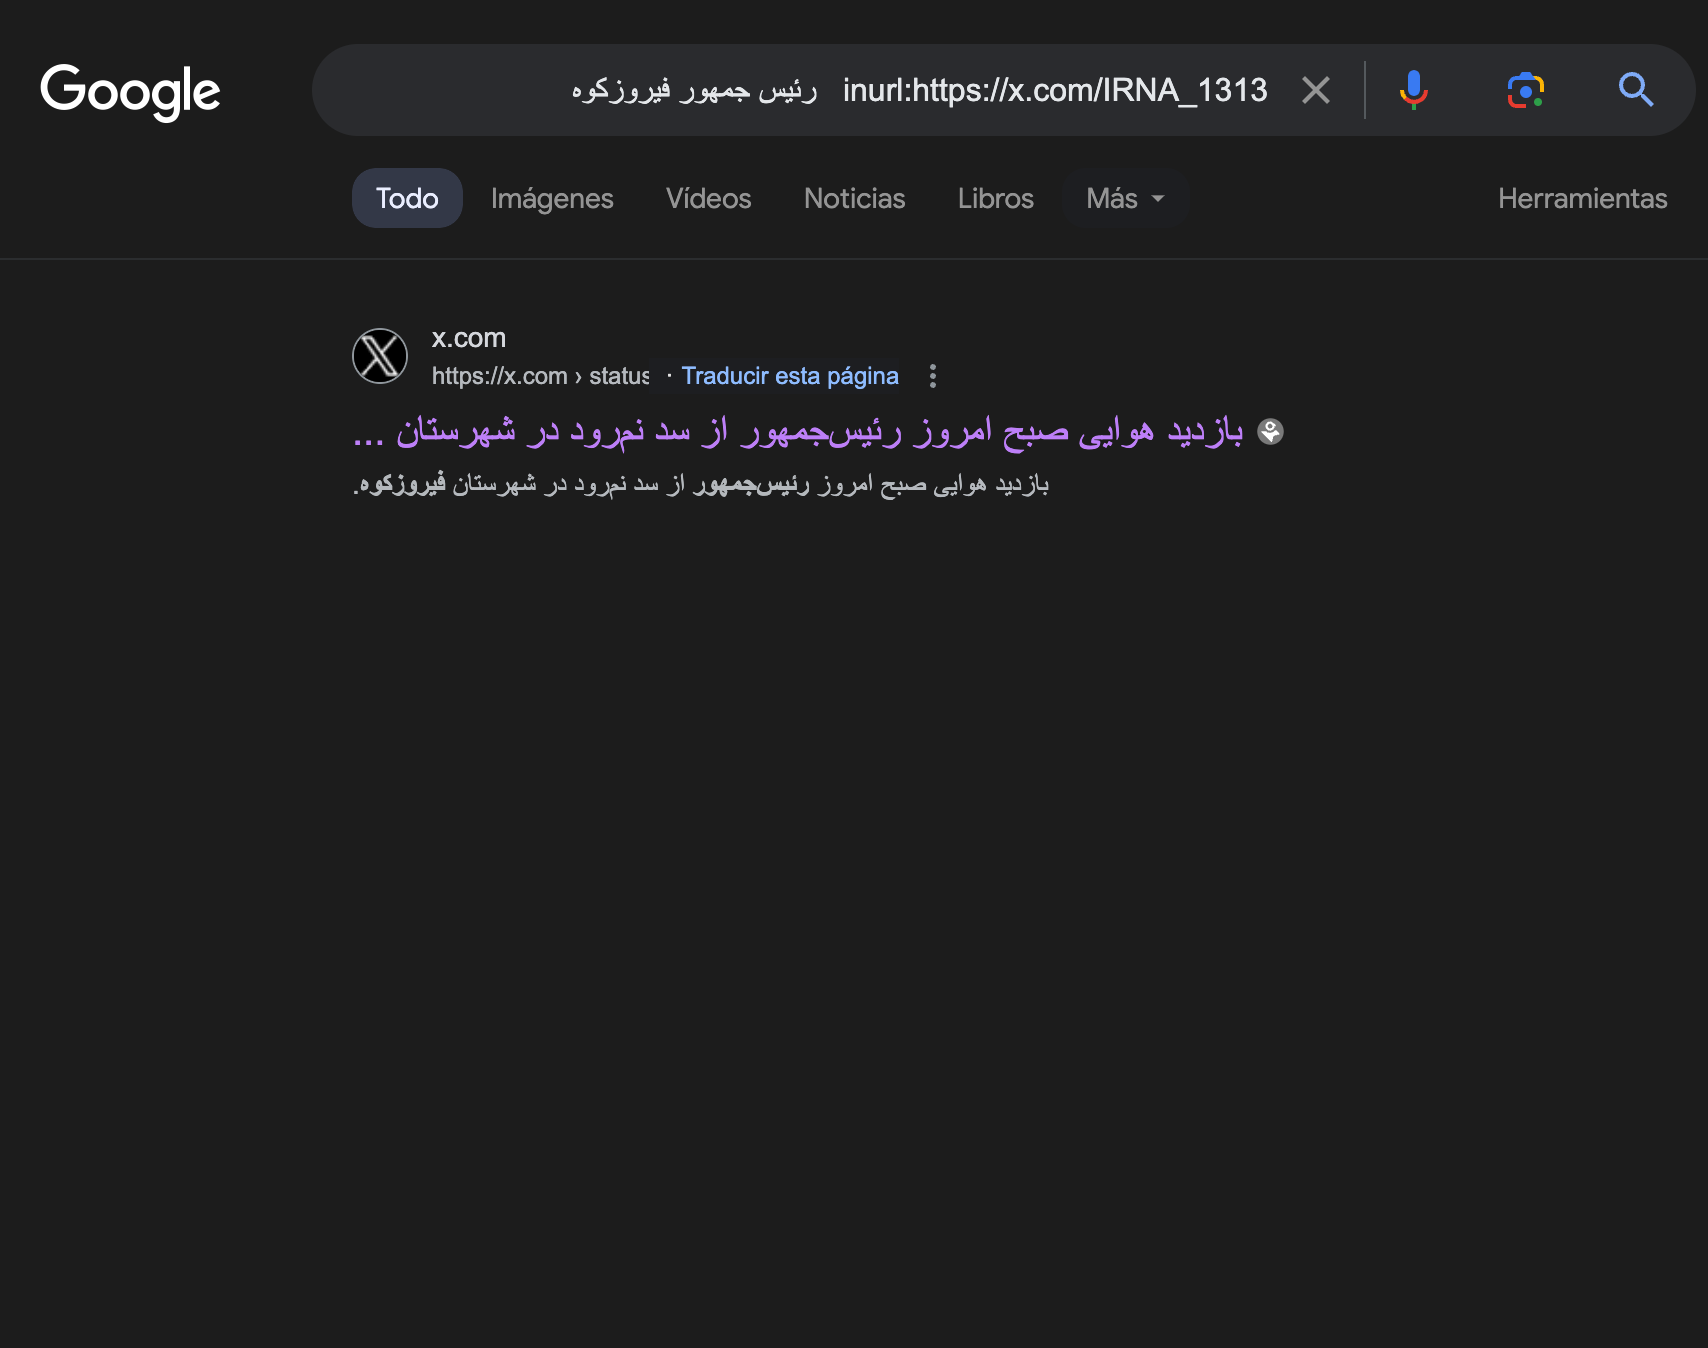Start a voice search with the microphone

pyautogui.click(x=1413, y=90)
